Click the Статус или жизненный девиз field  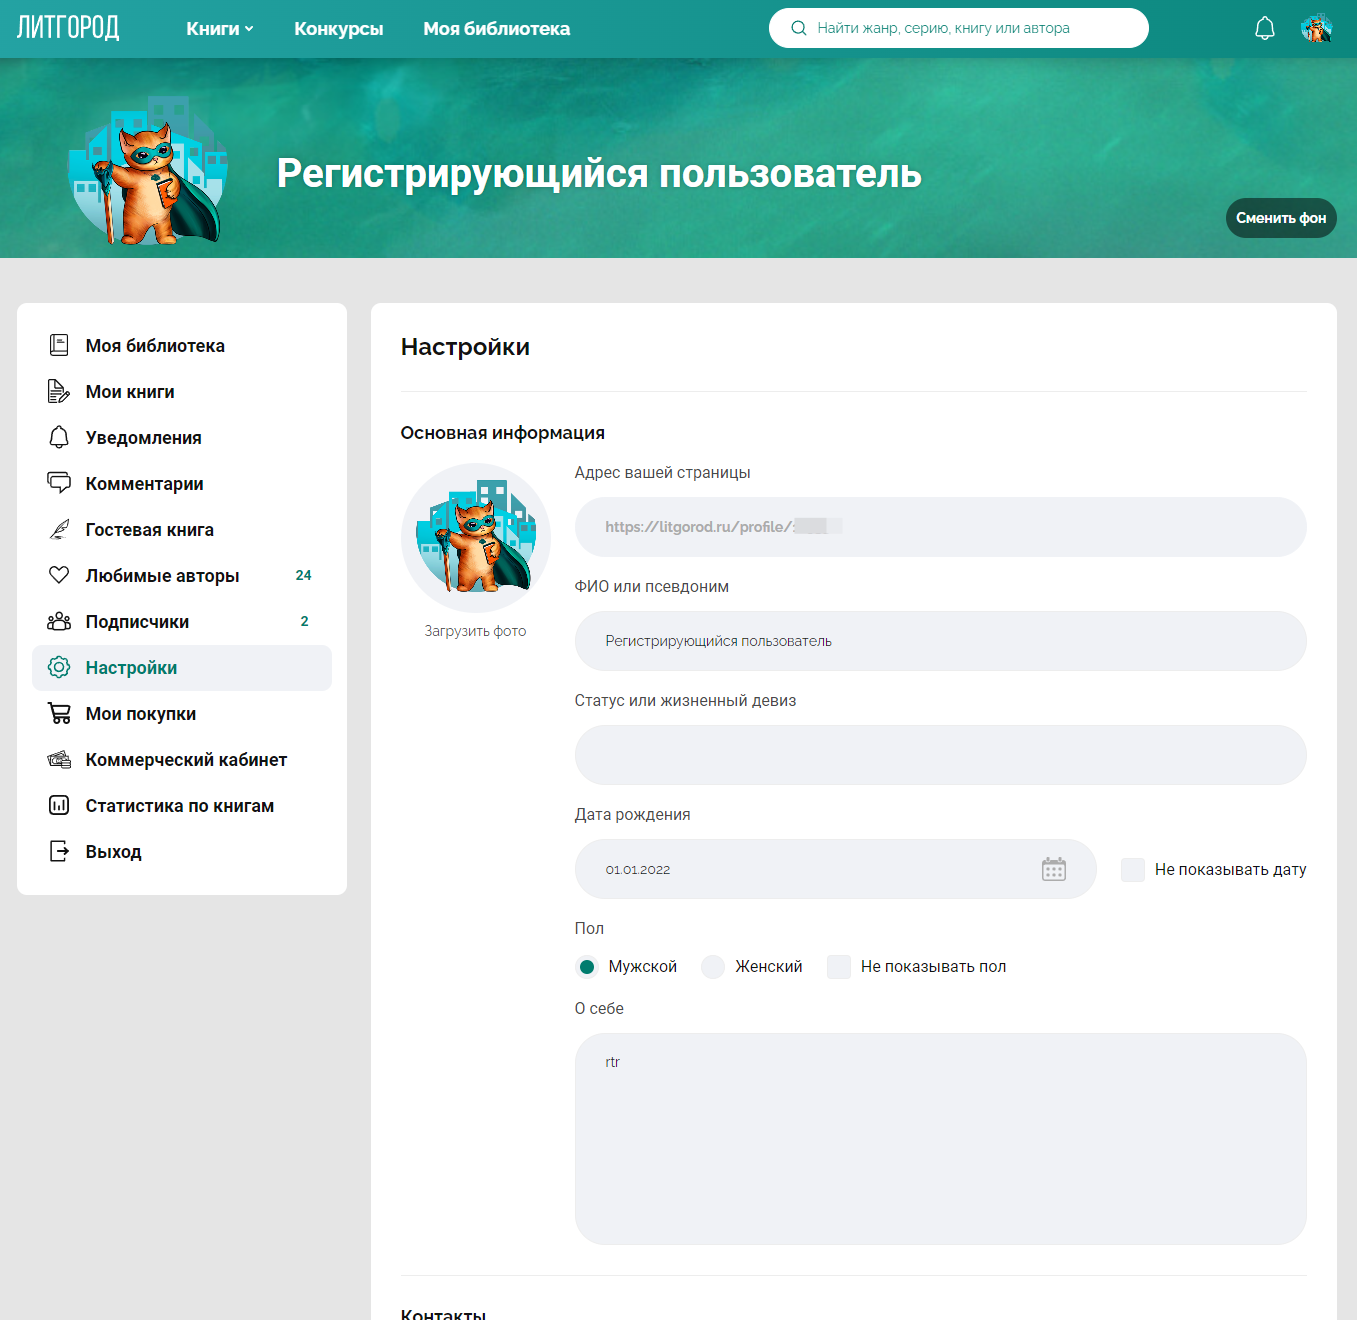pos(940,755)
